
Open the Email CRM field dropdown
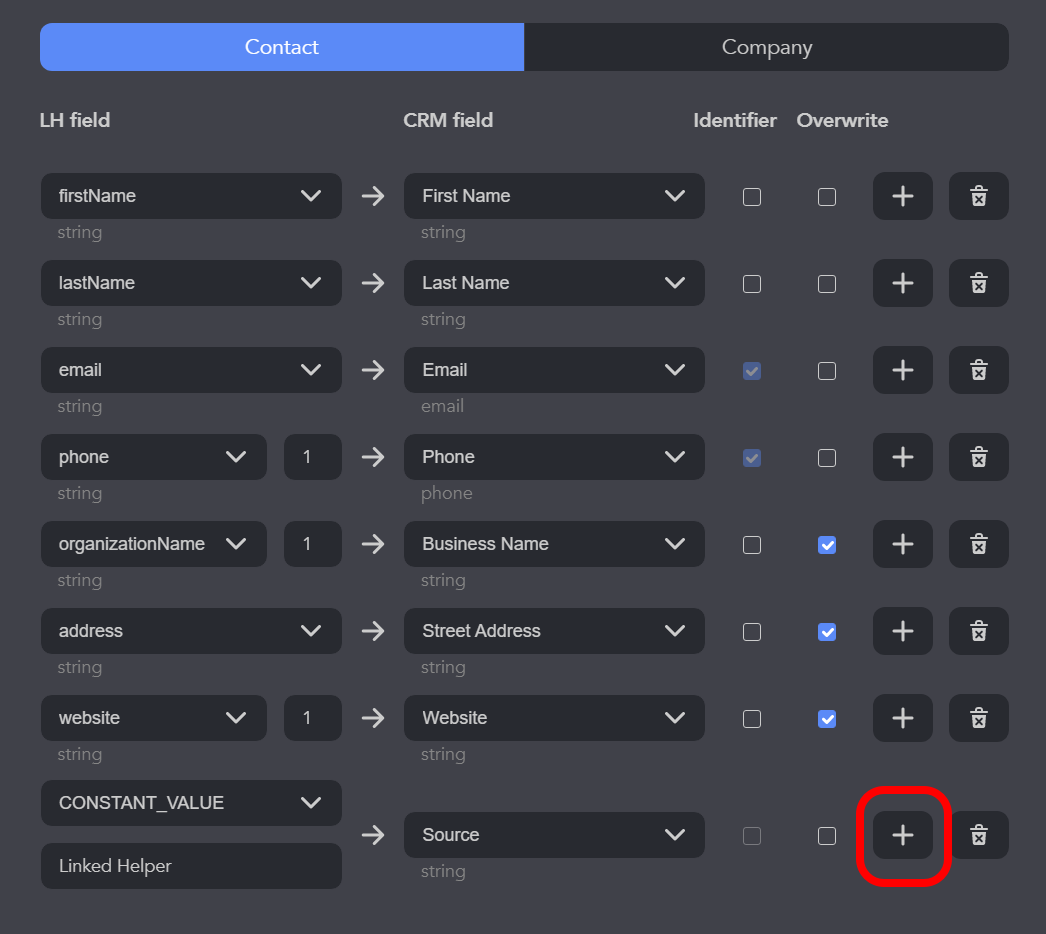pos(554,370)
